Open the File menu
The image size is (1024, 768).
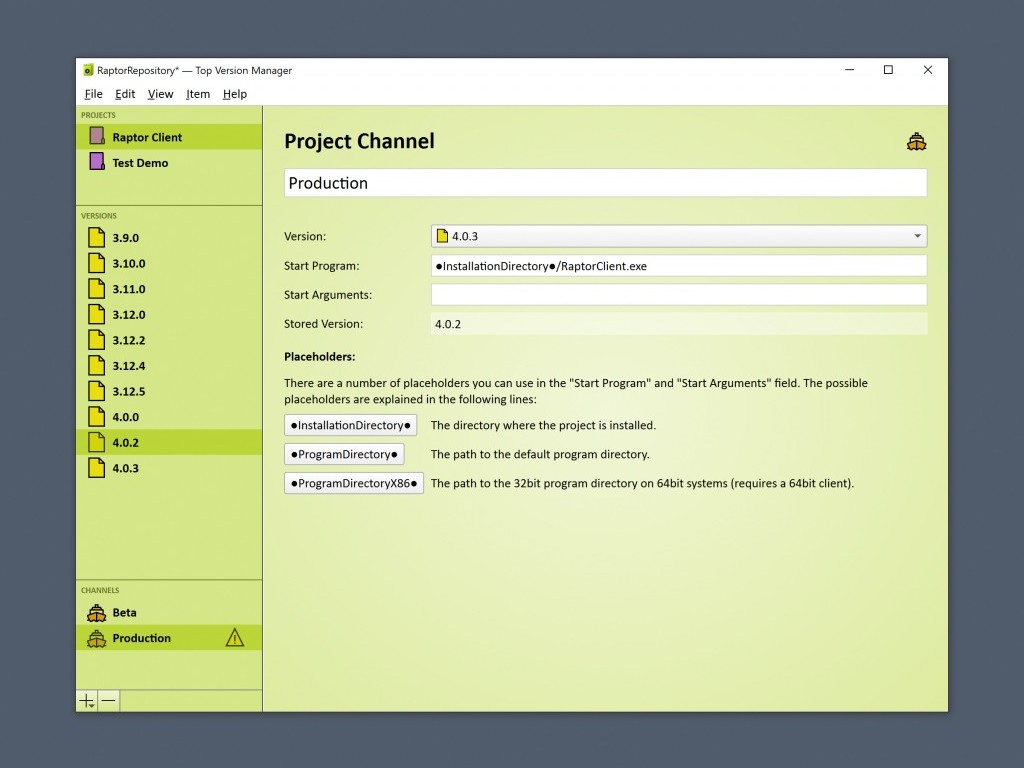coord(93,94)
